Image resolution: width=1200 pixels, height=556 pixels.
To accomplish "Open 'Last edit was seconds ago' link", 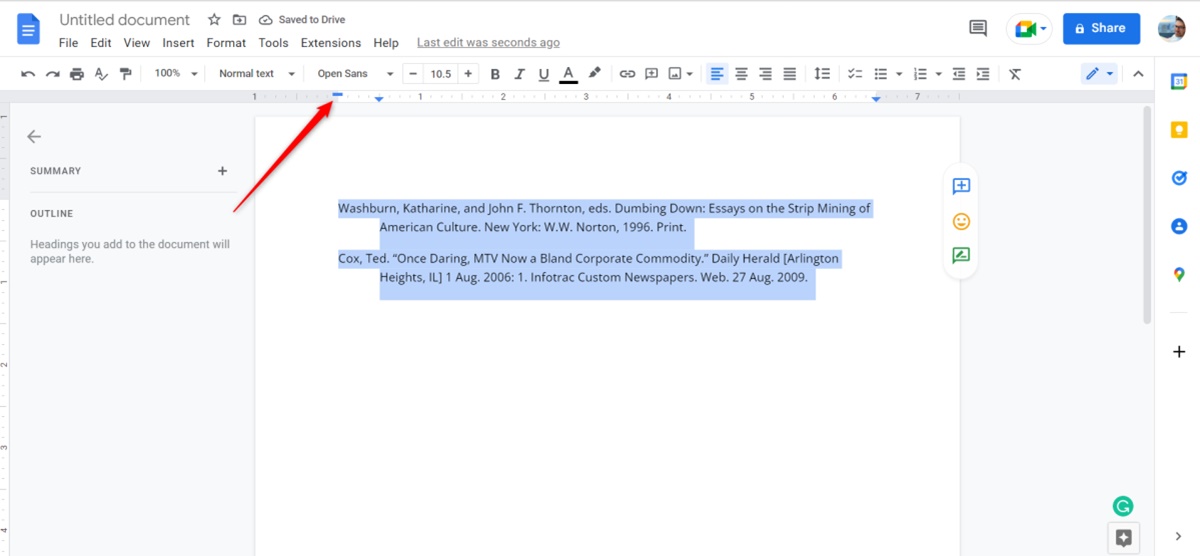I will coord(488,43).
